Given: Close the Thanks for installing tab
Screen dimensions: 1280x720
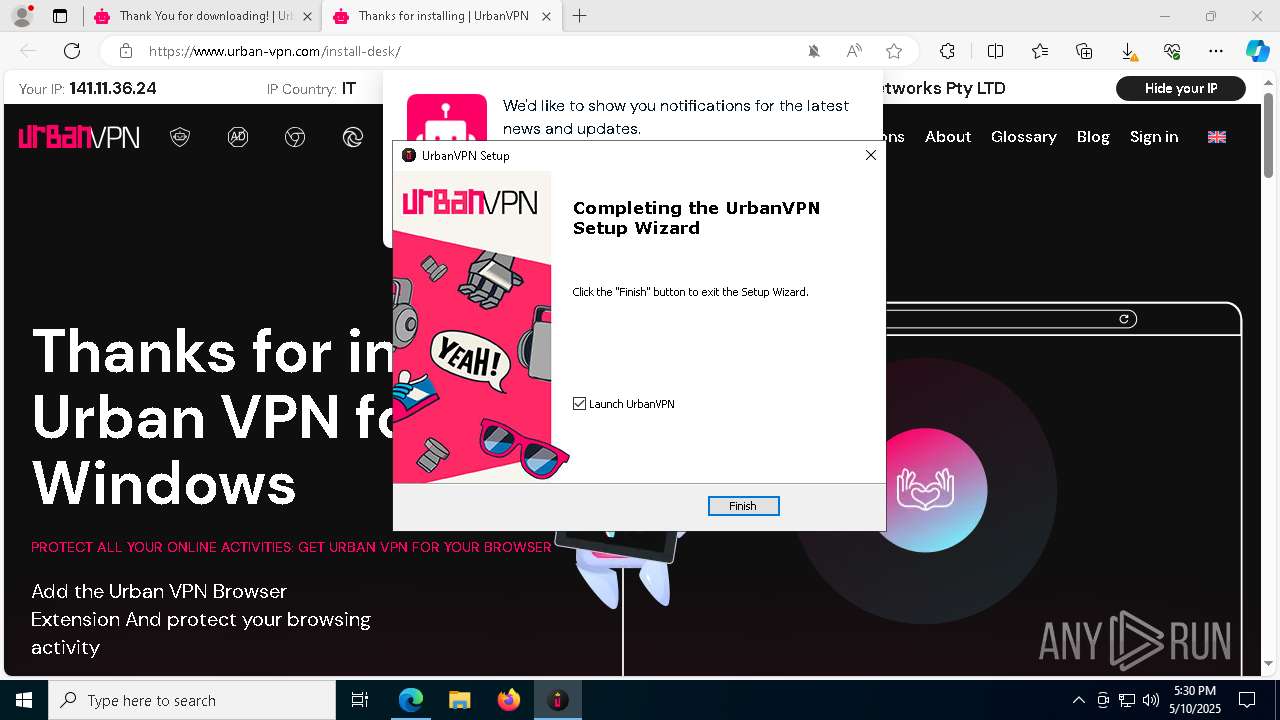Looking at the screenshot, I should [x=546, y=16].
